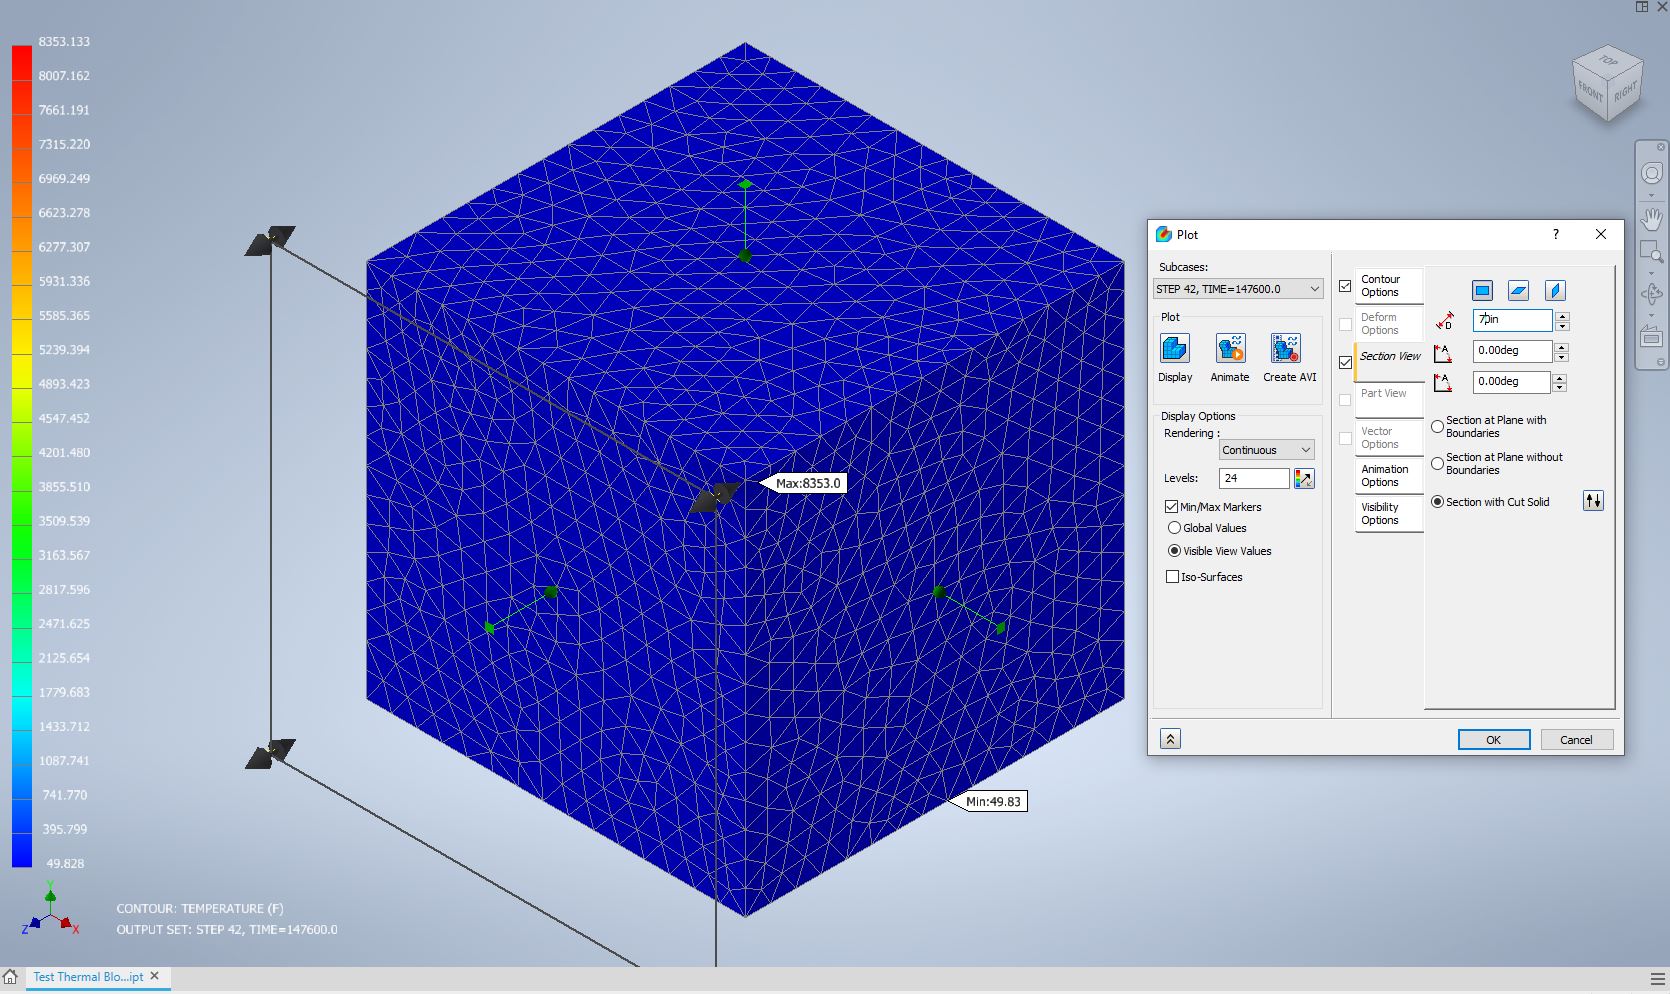Toggle the Contour Options checkbox
Viewport: 1670px width, 994px height.
coord(1345,286)
